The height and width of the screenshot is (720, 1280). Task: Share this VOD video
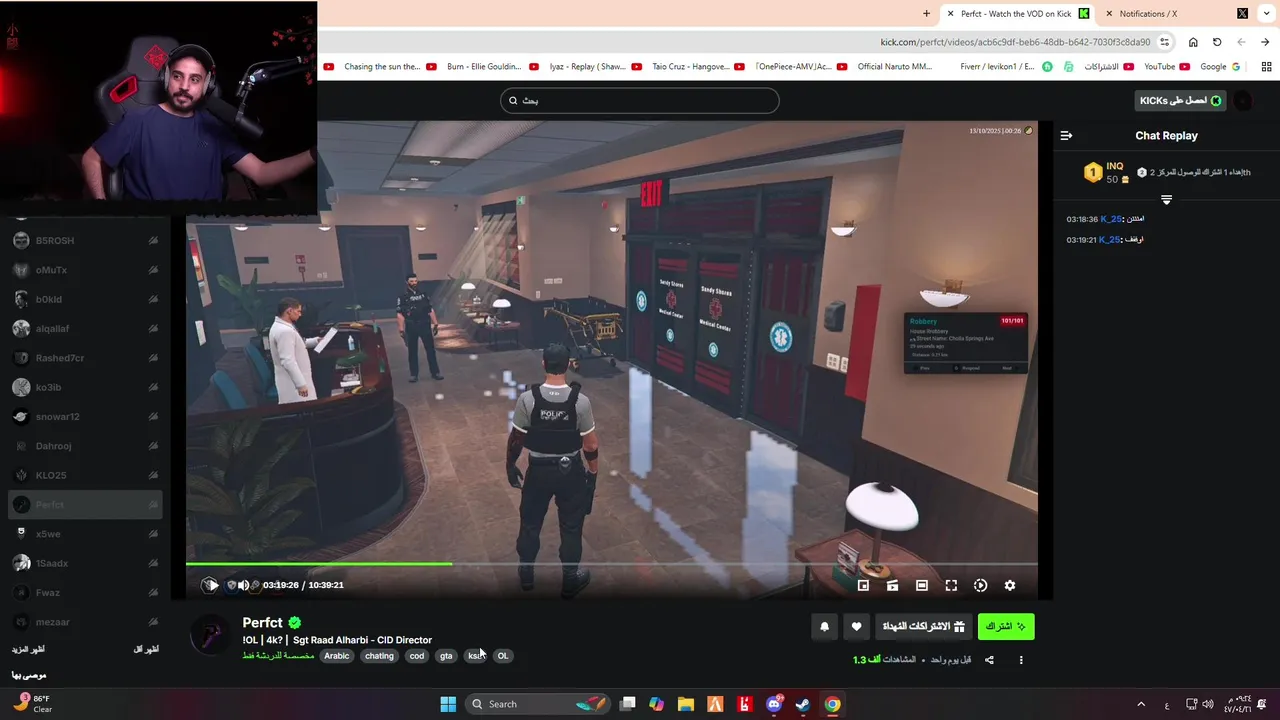coord(989,660)
